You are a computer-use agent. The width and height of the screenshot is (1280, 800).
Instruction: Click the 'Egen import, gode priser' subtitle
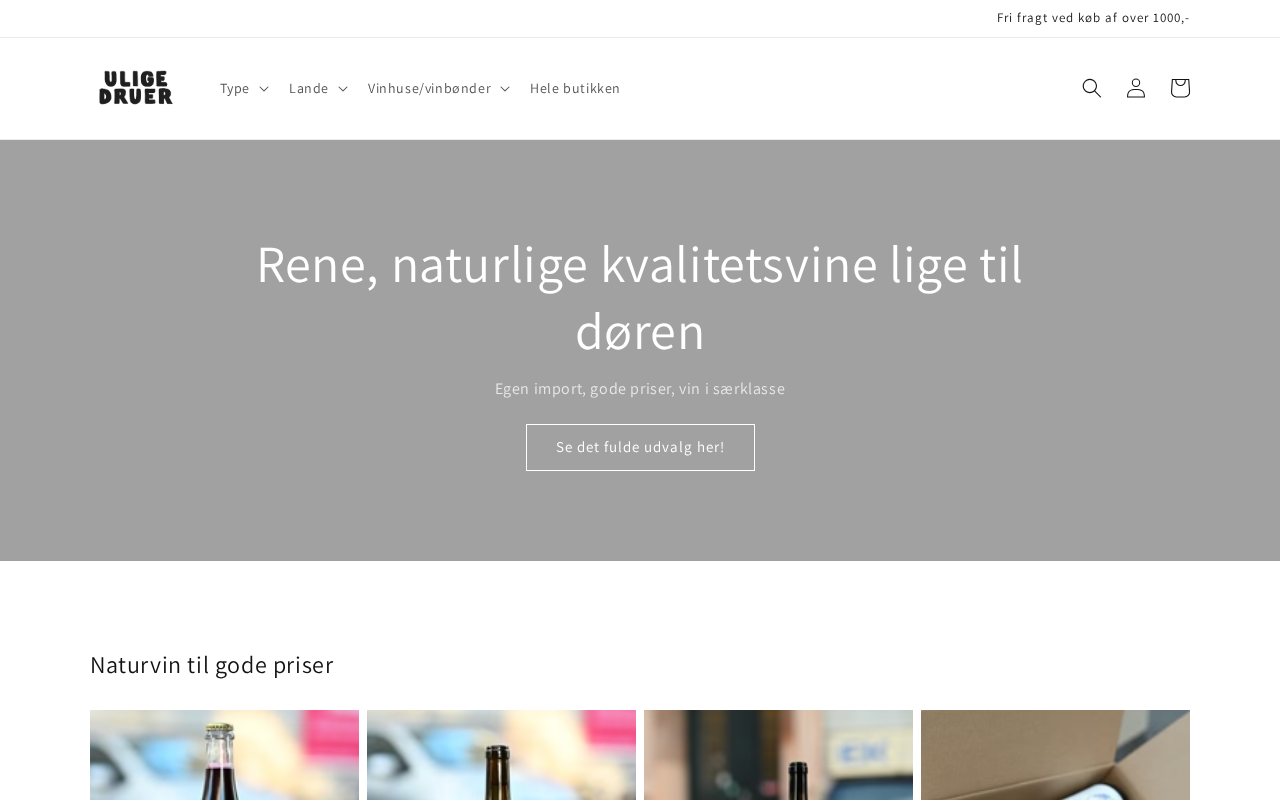coord(640,388)
